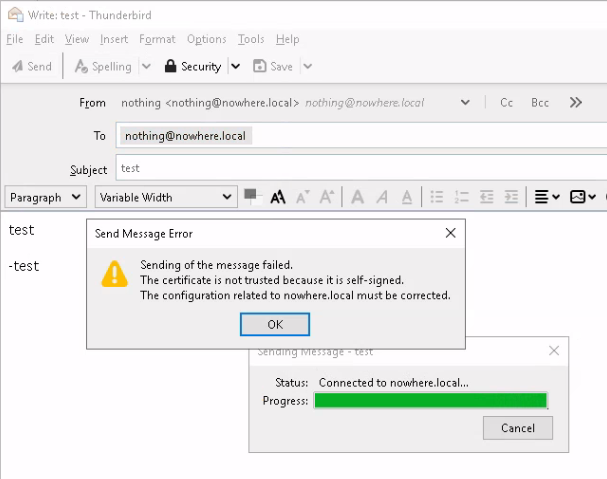Screen dimensions: 607x479
Task: Click the '-test' signature line
Action: click(x=24, y=266)
